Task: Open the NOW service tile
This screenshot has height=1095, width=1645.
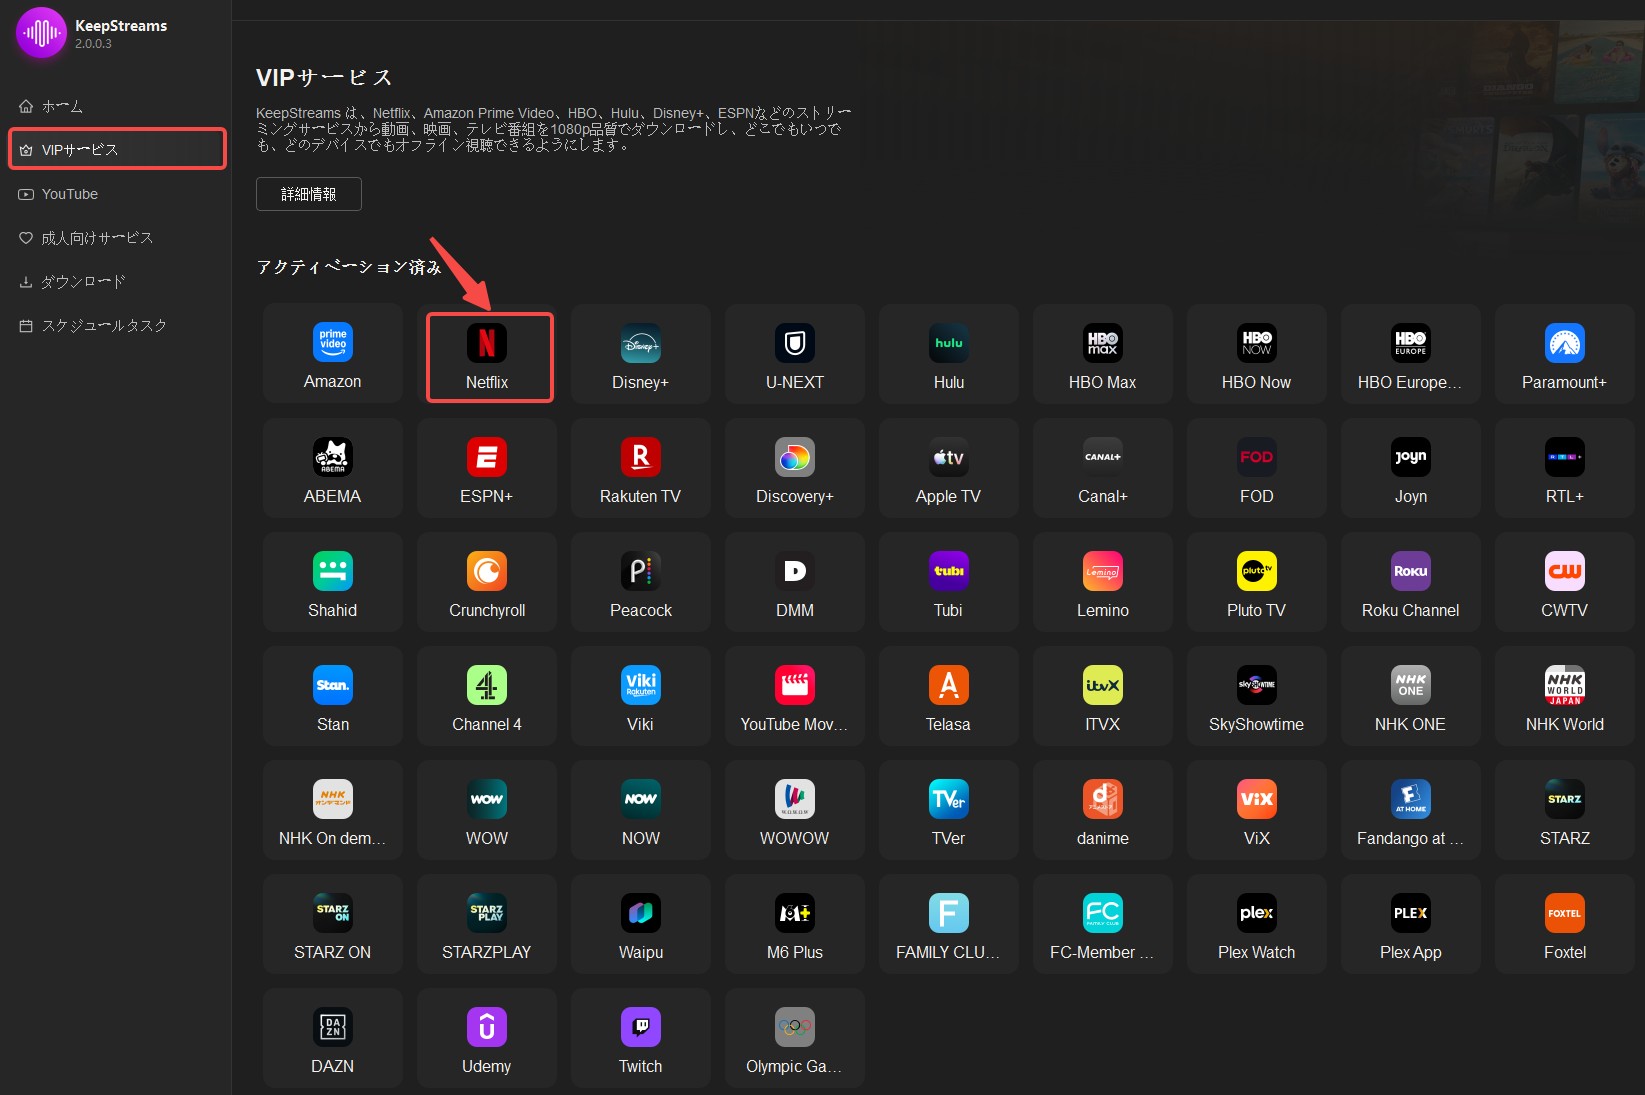Action: pyautogui.click(x=641, y=810)
